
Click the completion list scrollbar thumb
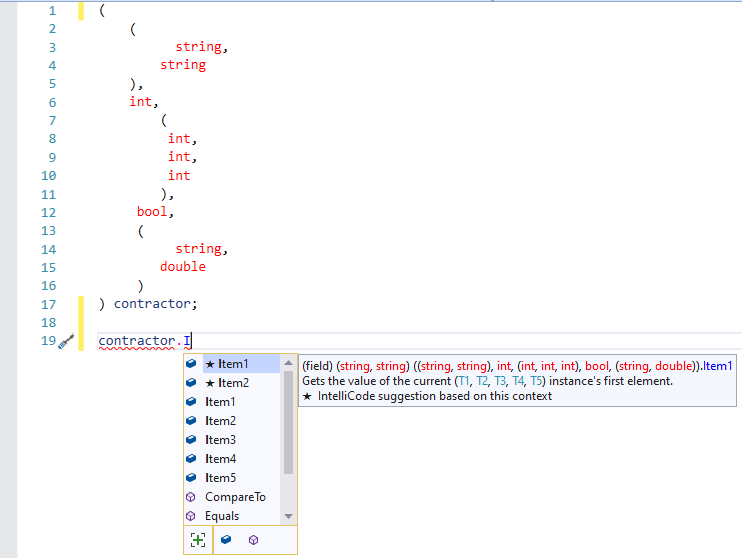point(288,422)
